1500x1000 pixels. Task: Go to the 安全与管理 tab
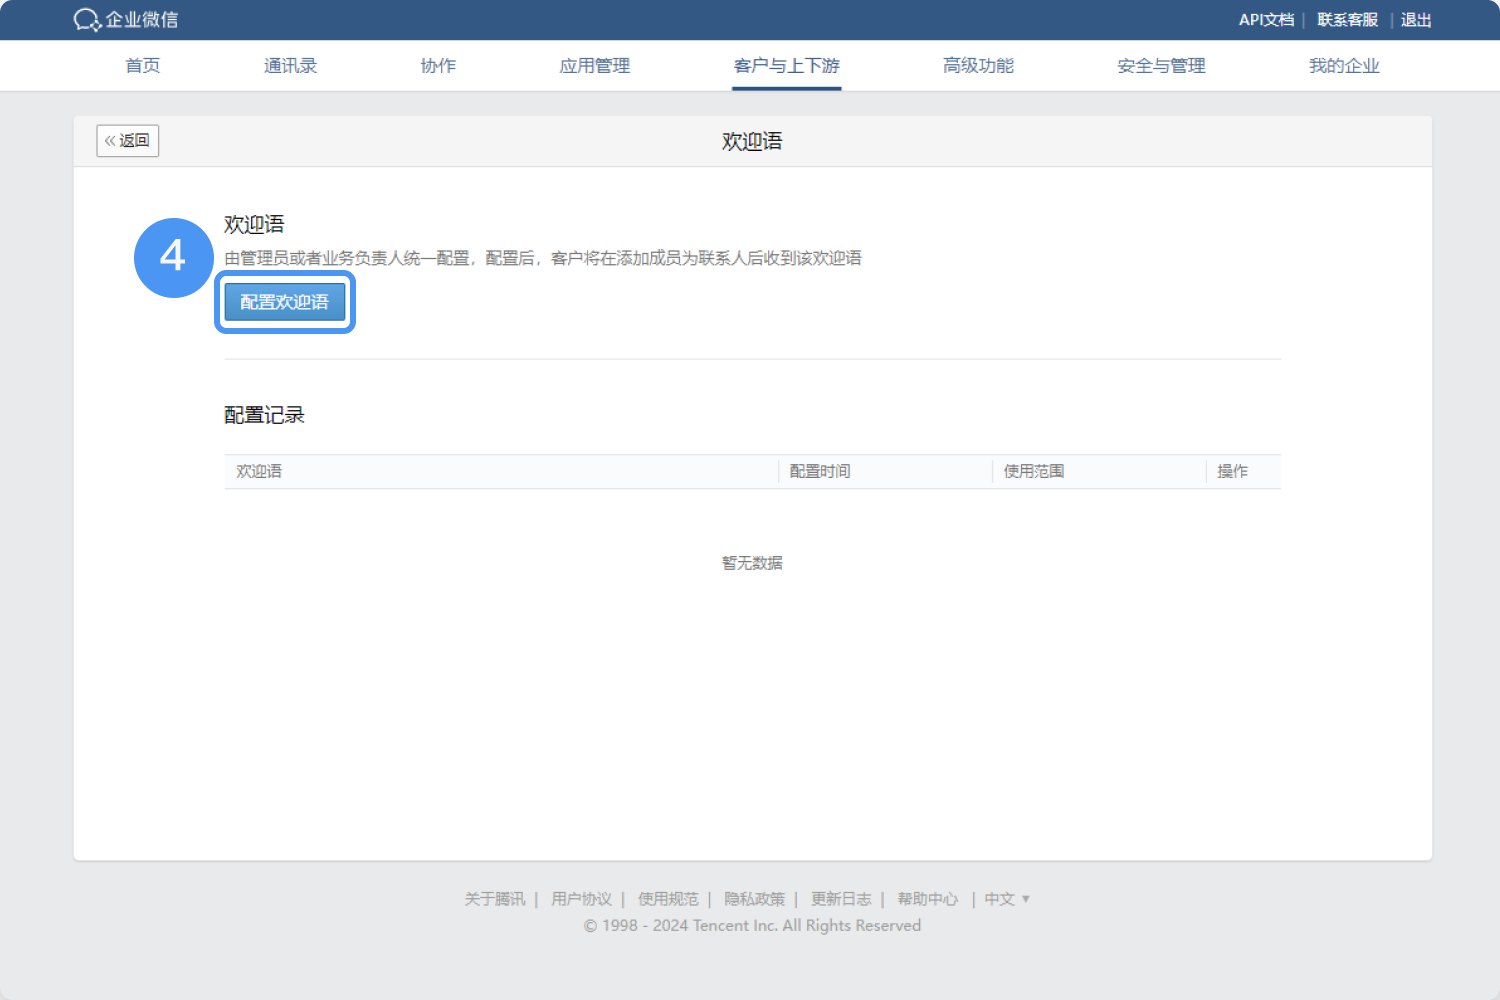point(1161,66)
